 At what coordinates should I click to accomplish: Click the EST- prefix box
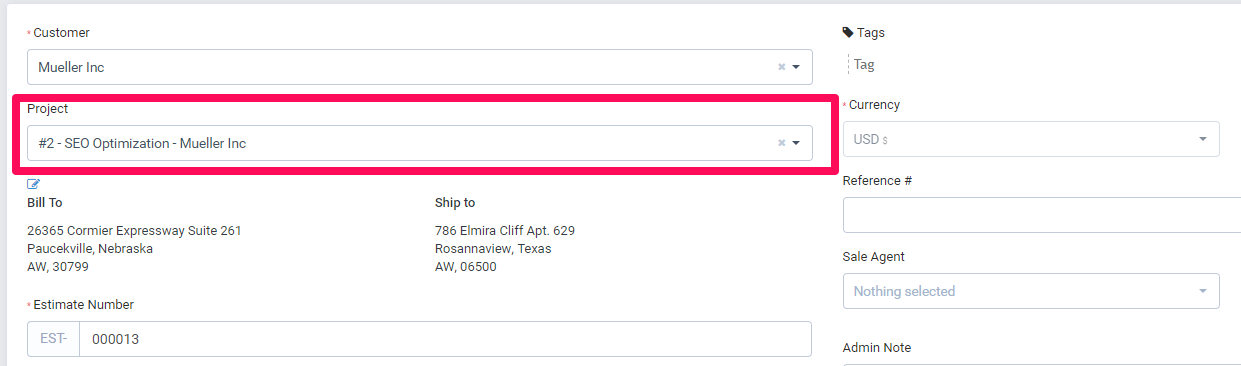[54, 339]
